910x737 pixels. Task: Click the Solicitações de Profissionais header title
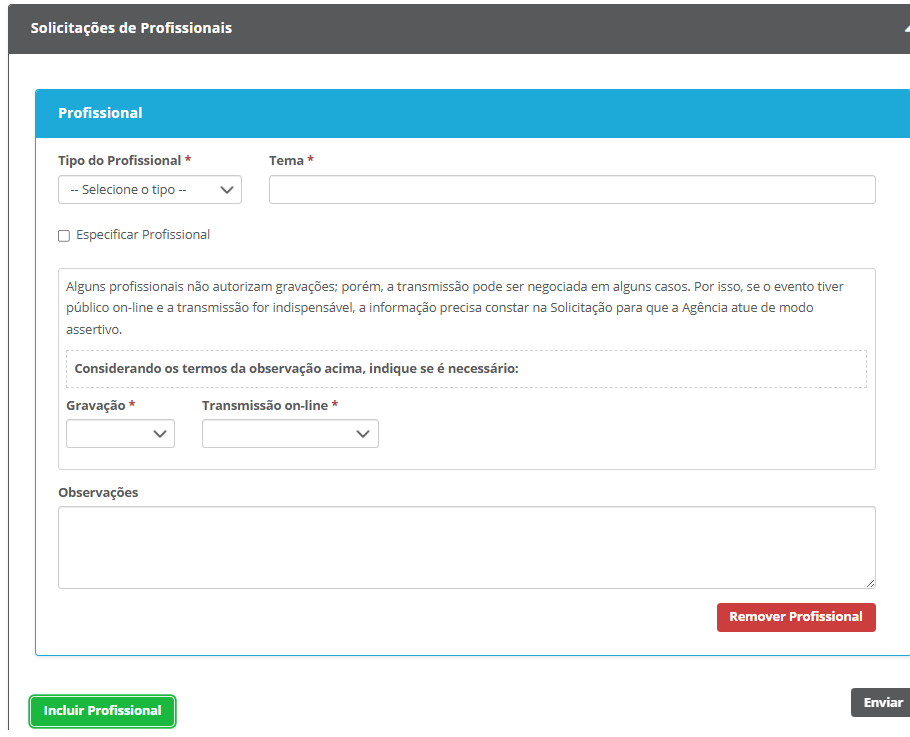click(131, 28)
